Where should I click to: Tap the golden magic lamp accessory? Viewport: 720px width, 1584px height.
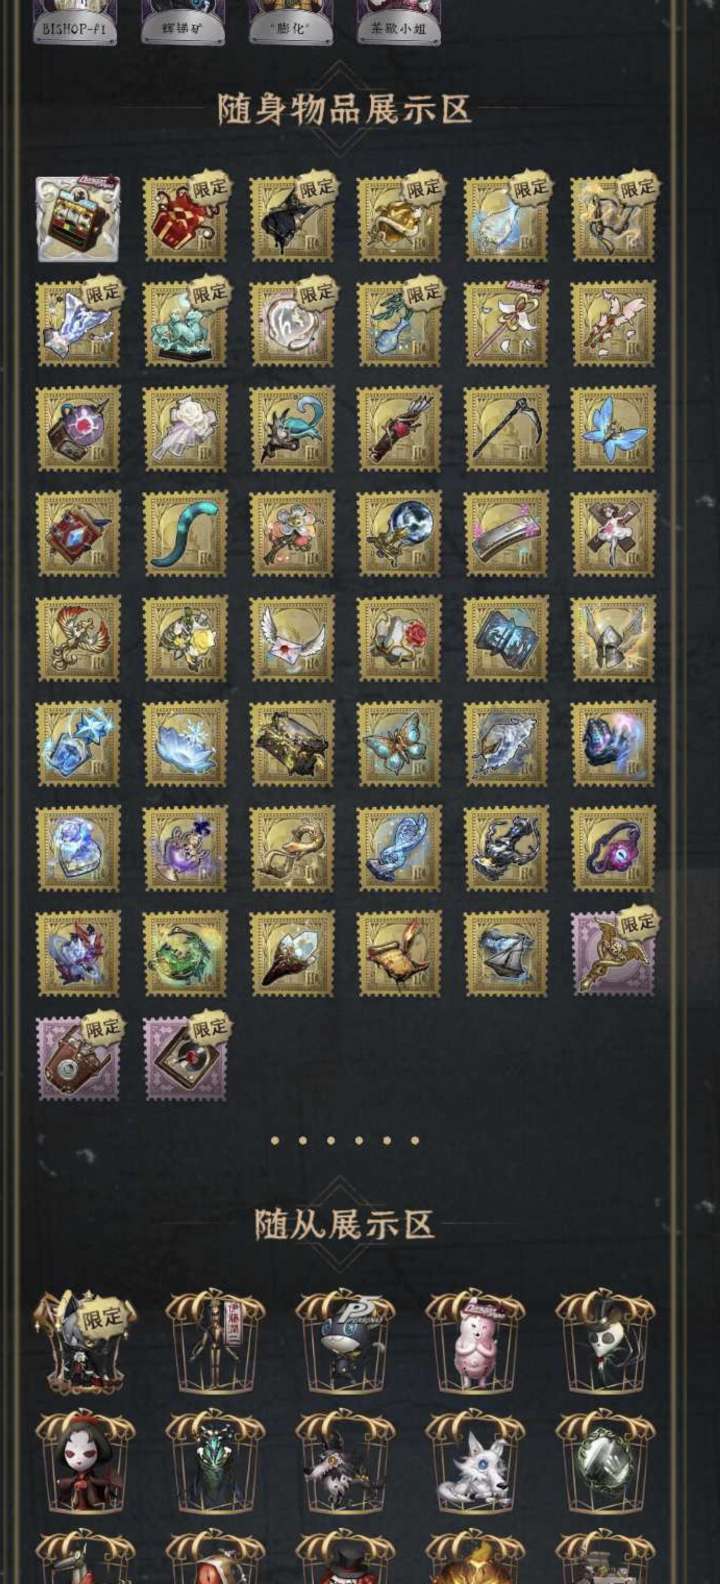coord(292,849)
